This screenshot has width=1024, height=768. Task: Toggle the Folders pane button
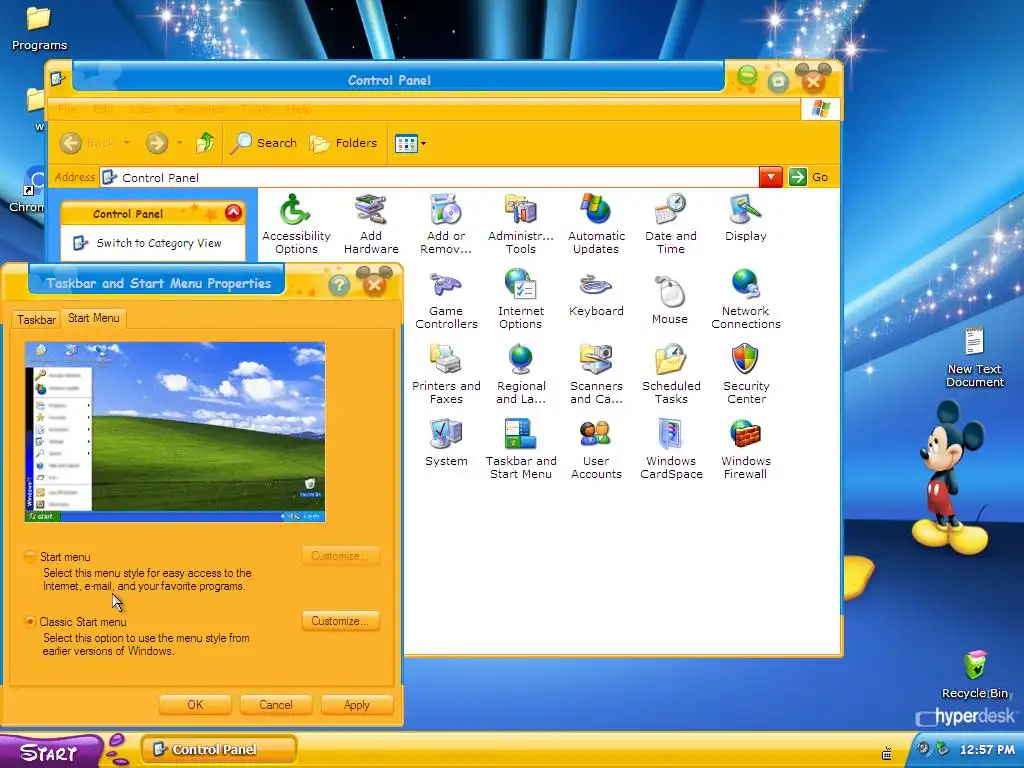click(343, 142)
